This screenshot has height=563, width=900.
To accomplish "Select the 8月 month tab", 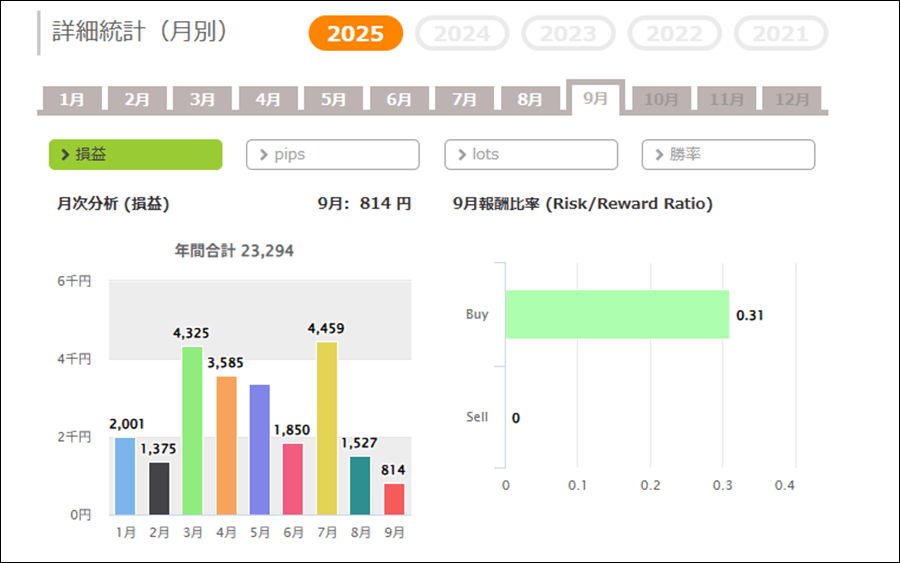I will [530, 100].
